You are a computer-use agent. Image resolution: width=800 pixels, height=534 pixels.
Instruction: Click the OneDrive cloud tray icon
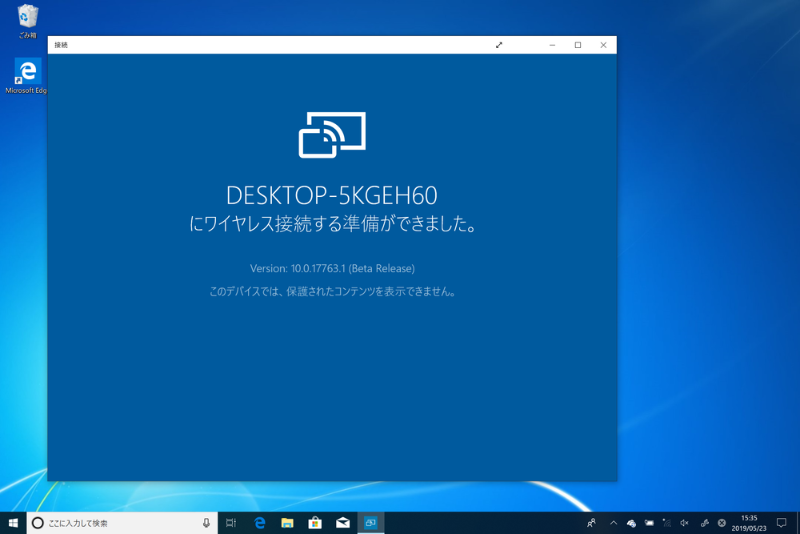[631, 523]
